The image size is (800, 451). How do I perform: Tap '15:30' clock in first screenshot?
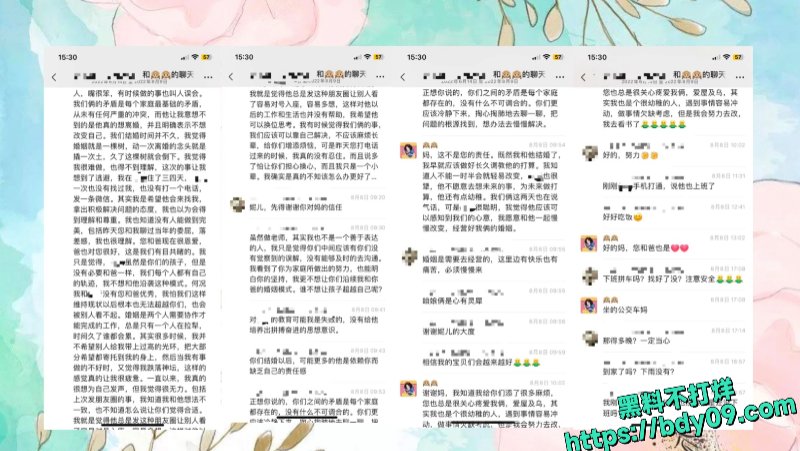point(67,57)
